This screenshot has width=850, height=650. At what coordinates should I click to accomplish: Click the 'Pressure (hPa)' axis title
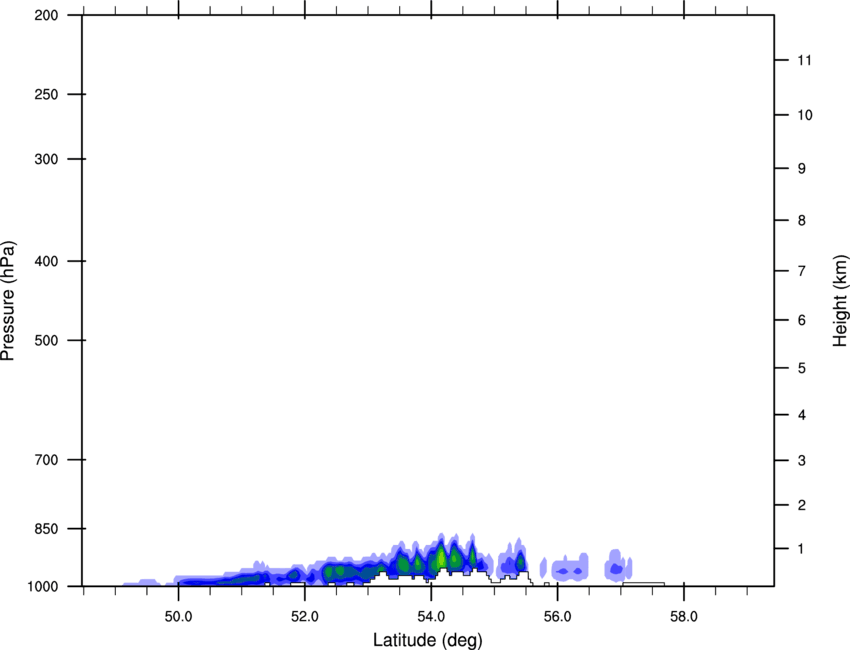[x=8, y=301]
